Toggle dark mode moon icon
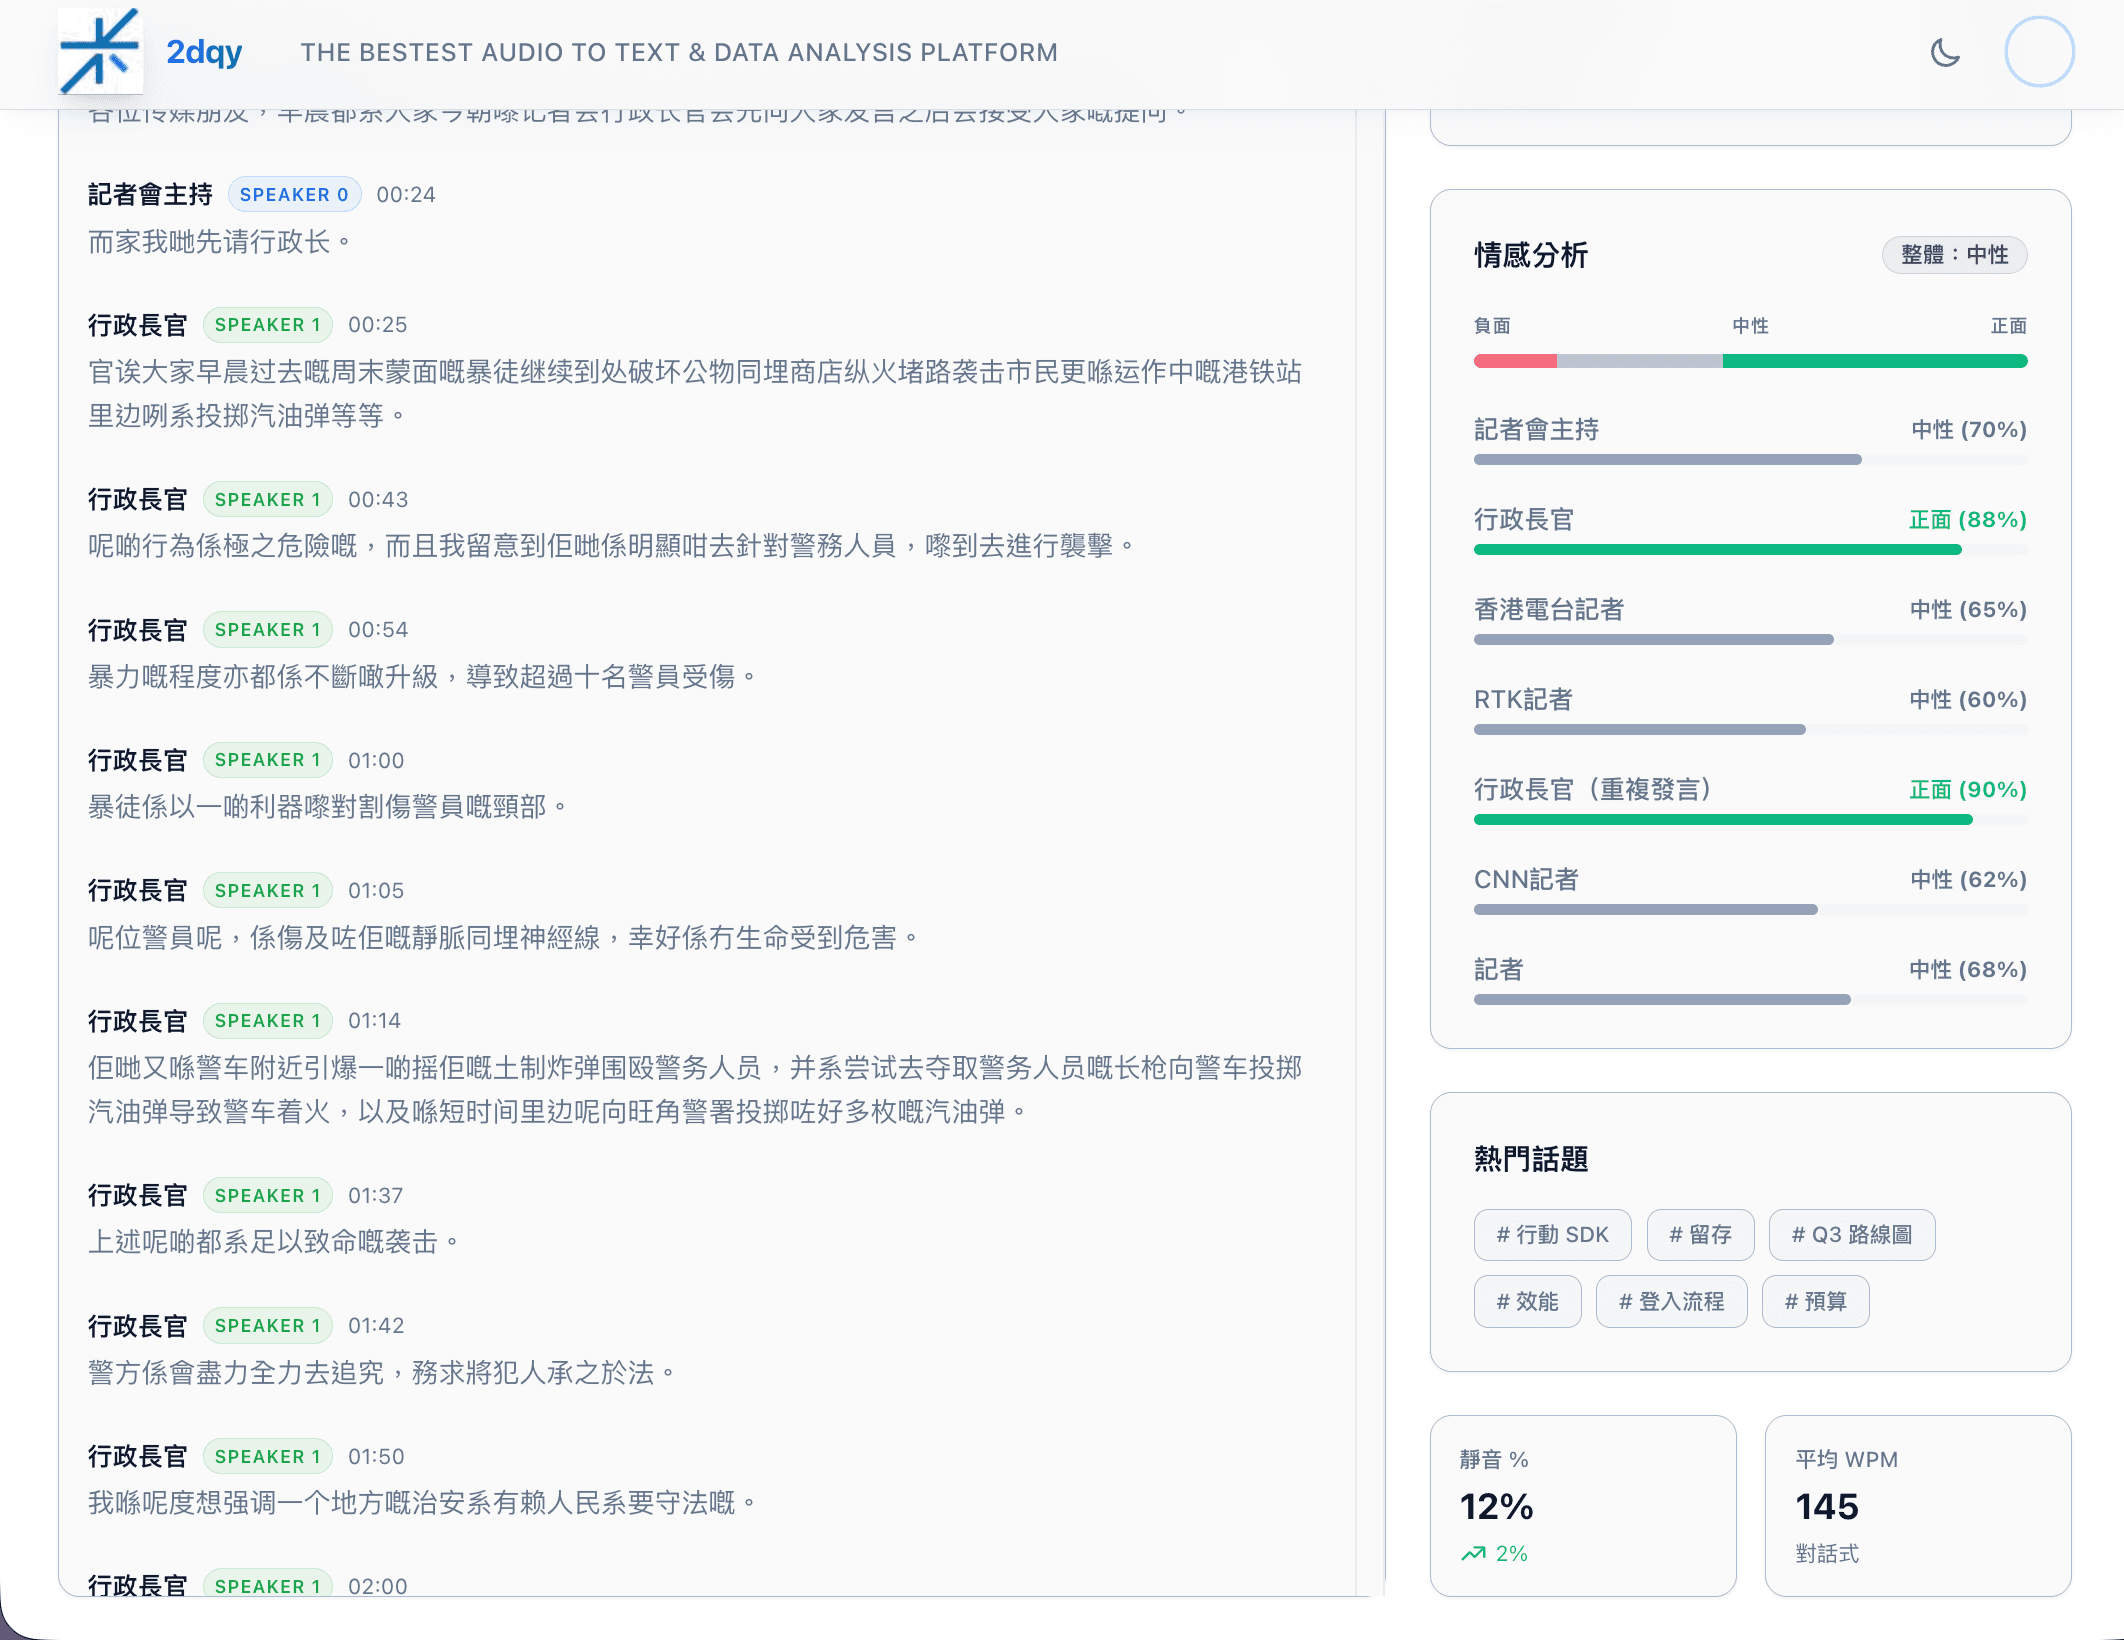Viewport: 2124px width, 1640px height. pos(1945,52)
